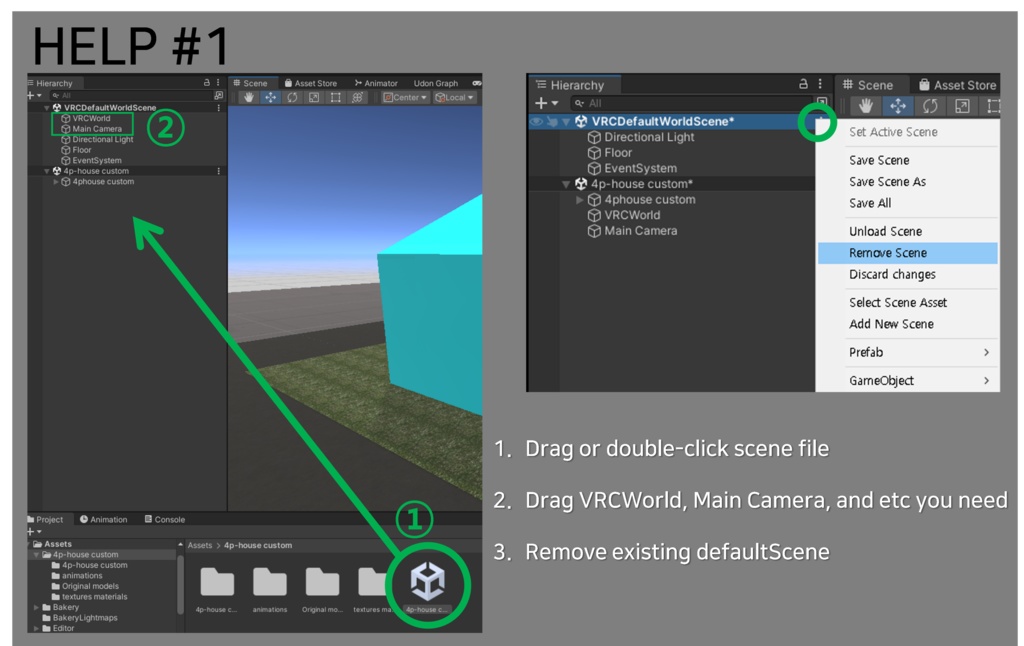Select Rotate tool in right screenshot toolbar

[x=930, y=106]
